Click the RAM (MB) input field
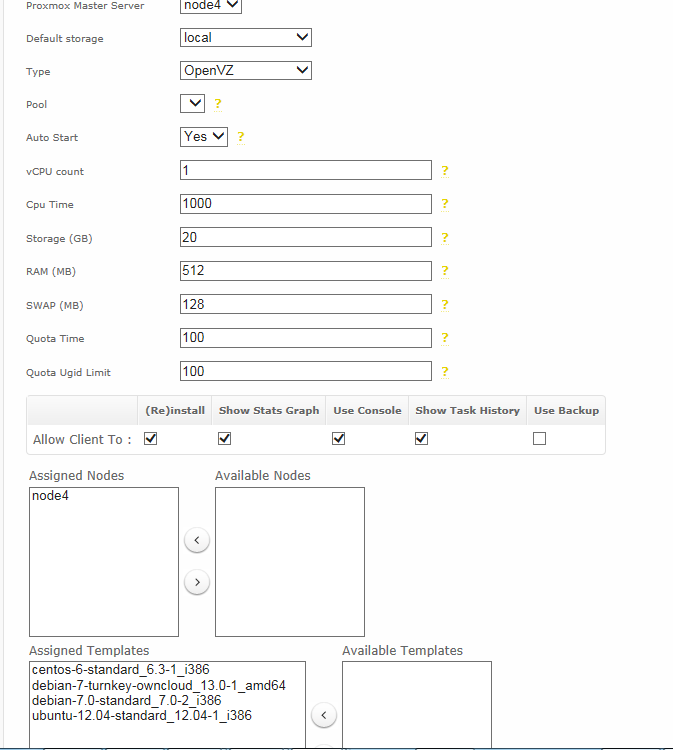This screenshot has width=673, height=750. click(306, 271)
